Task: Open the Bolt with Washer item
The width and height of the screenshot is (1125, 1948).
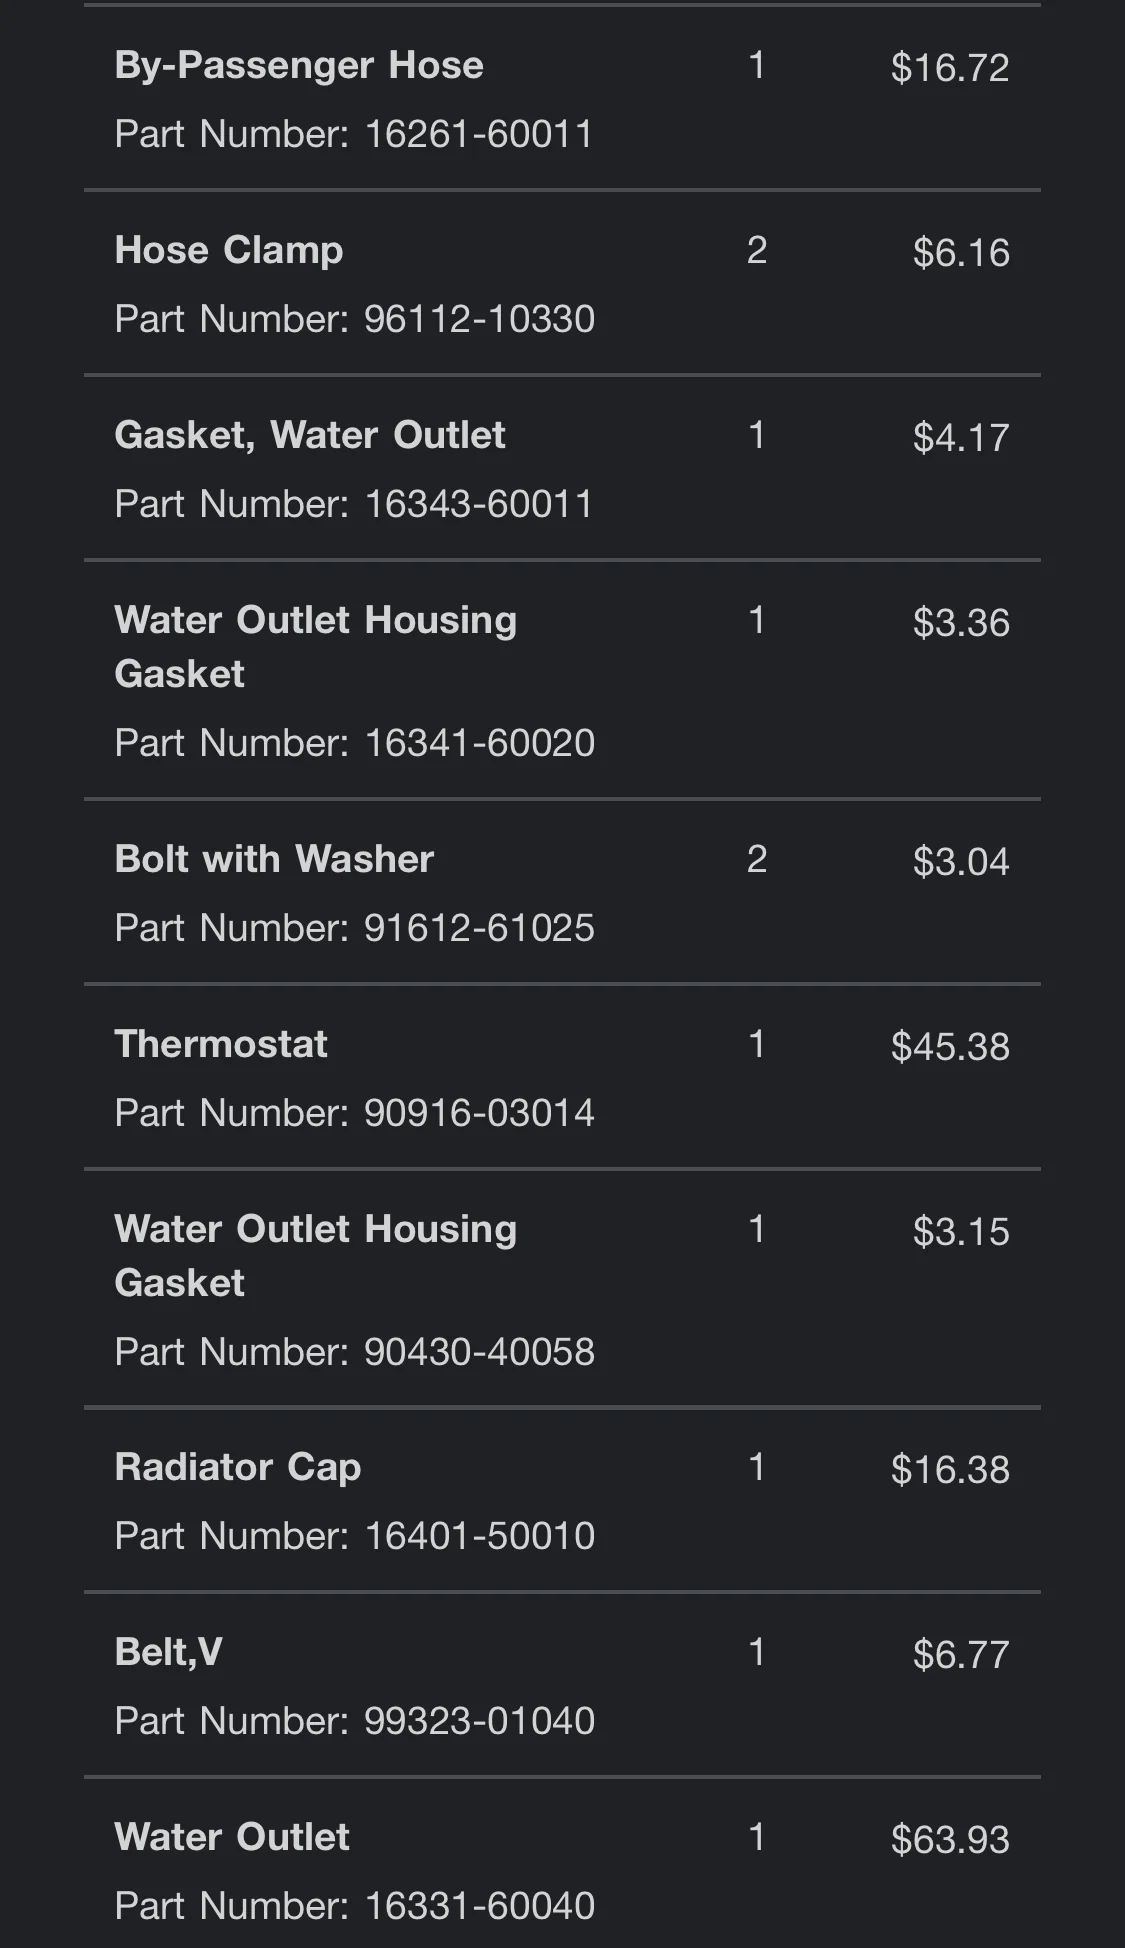Action: pyautogui.click(x=274, y=859)
